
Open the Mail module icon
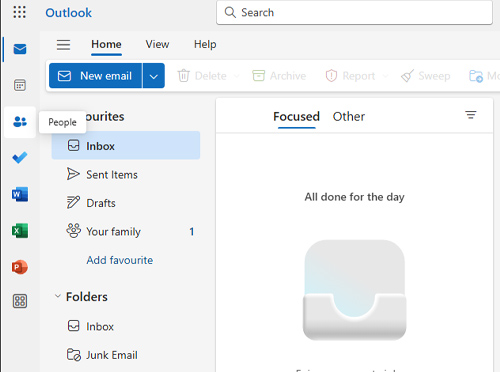click(x=20, y=49)
